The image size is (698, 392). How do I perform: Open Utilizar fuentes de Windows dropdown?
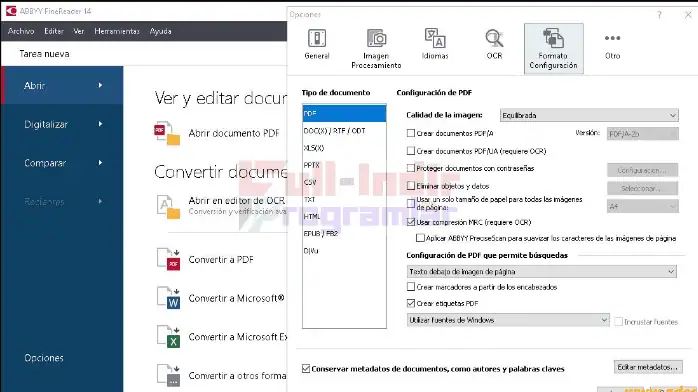[x=507, y=320]
